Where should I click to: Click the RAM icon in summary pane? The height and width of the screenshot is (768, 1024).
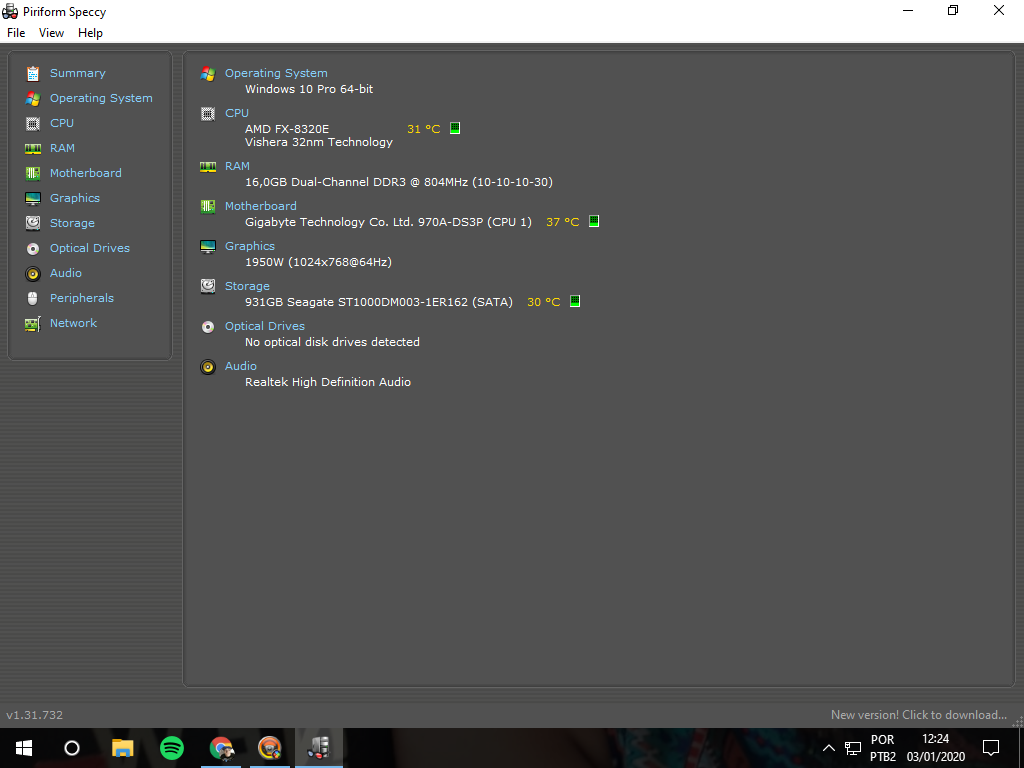pos(208,167)
